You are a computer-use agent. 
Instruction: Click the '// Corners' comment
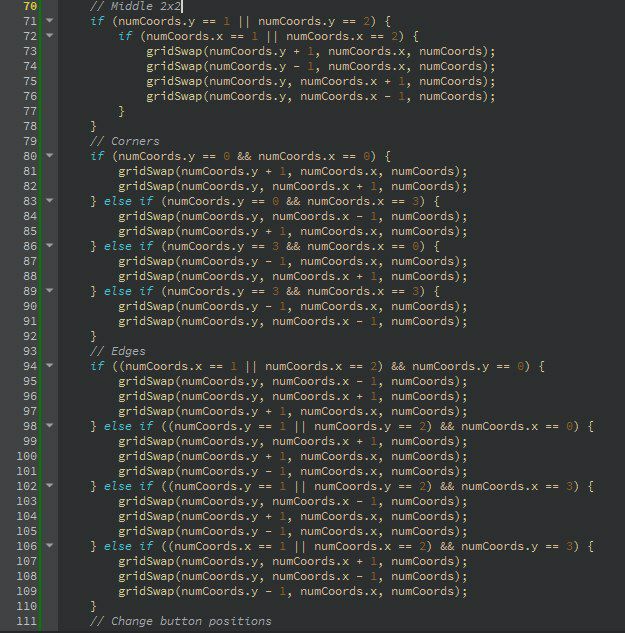125,141
